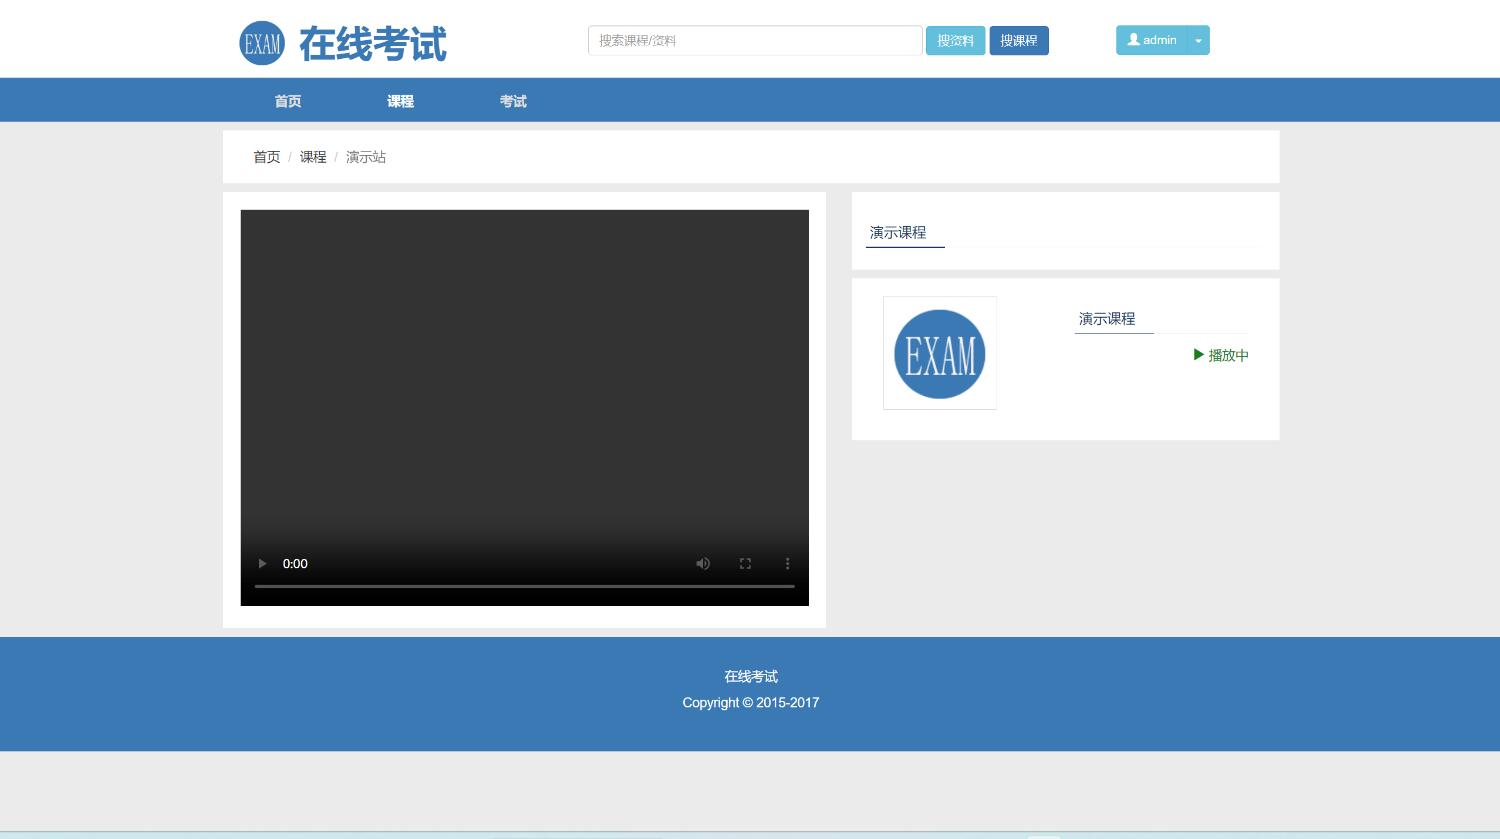Go to 课程 in the breadcrumb
Viewport: 1500px width, 839px height.
click(313, 157)
